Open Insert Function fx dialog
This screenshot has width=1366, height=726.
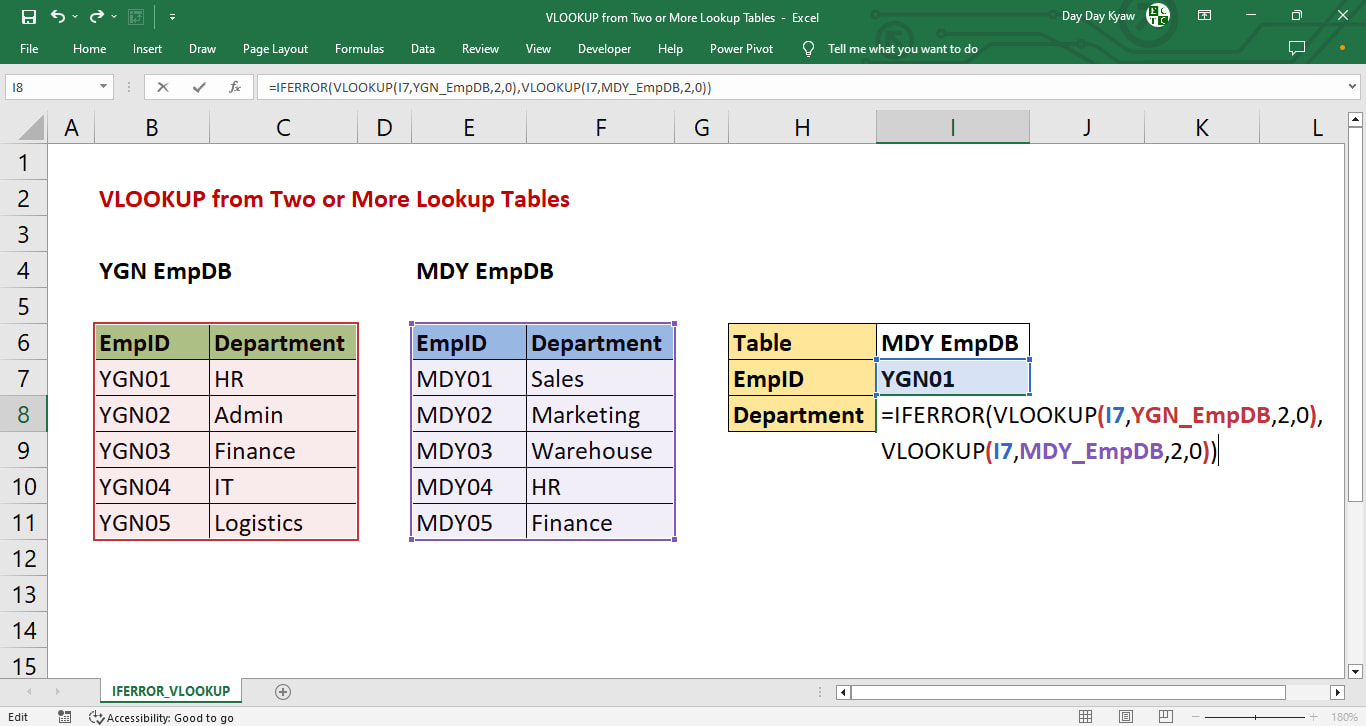point(235,87)
